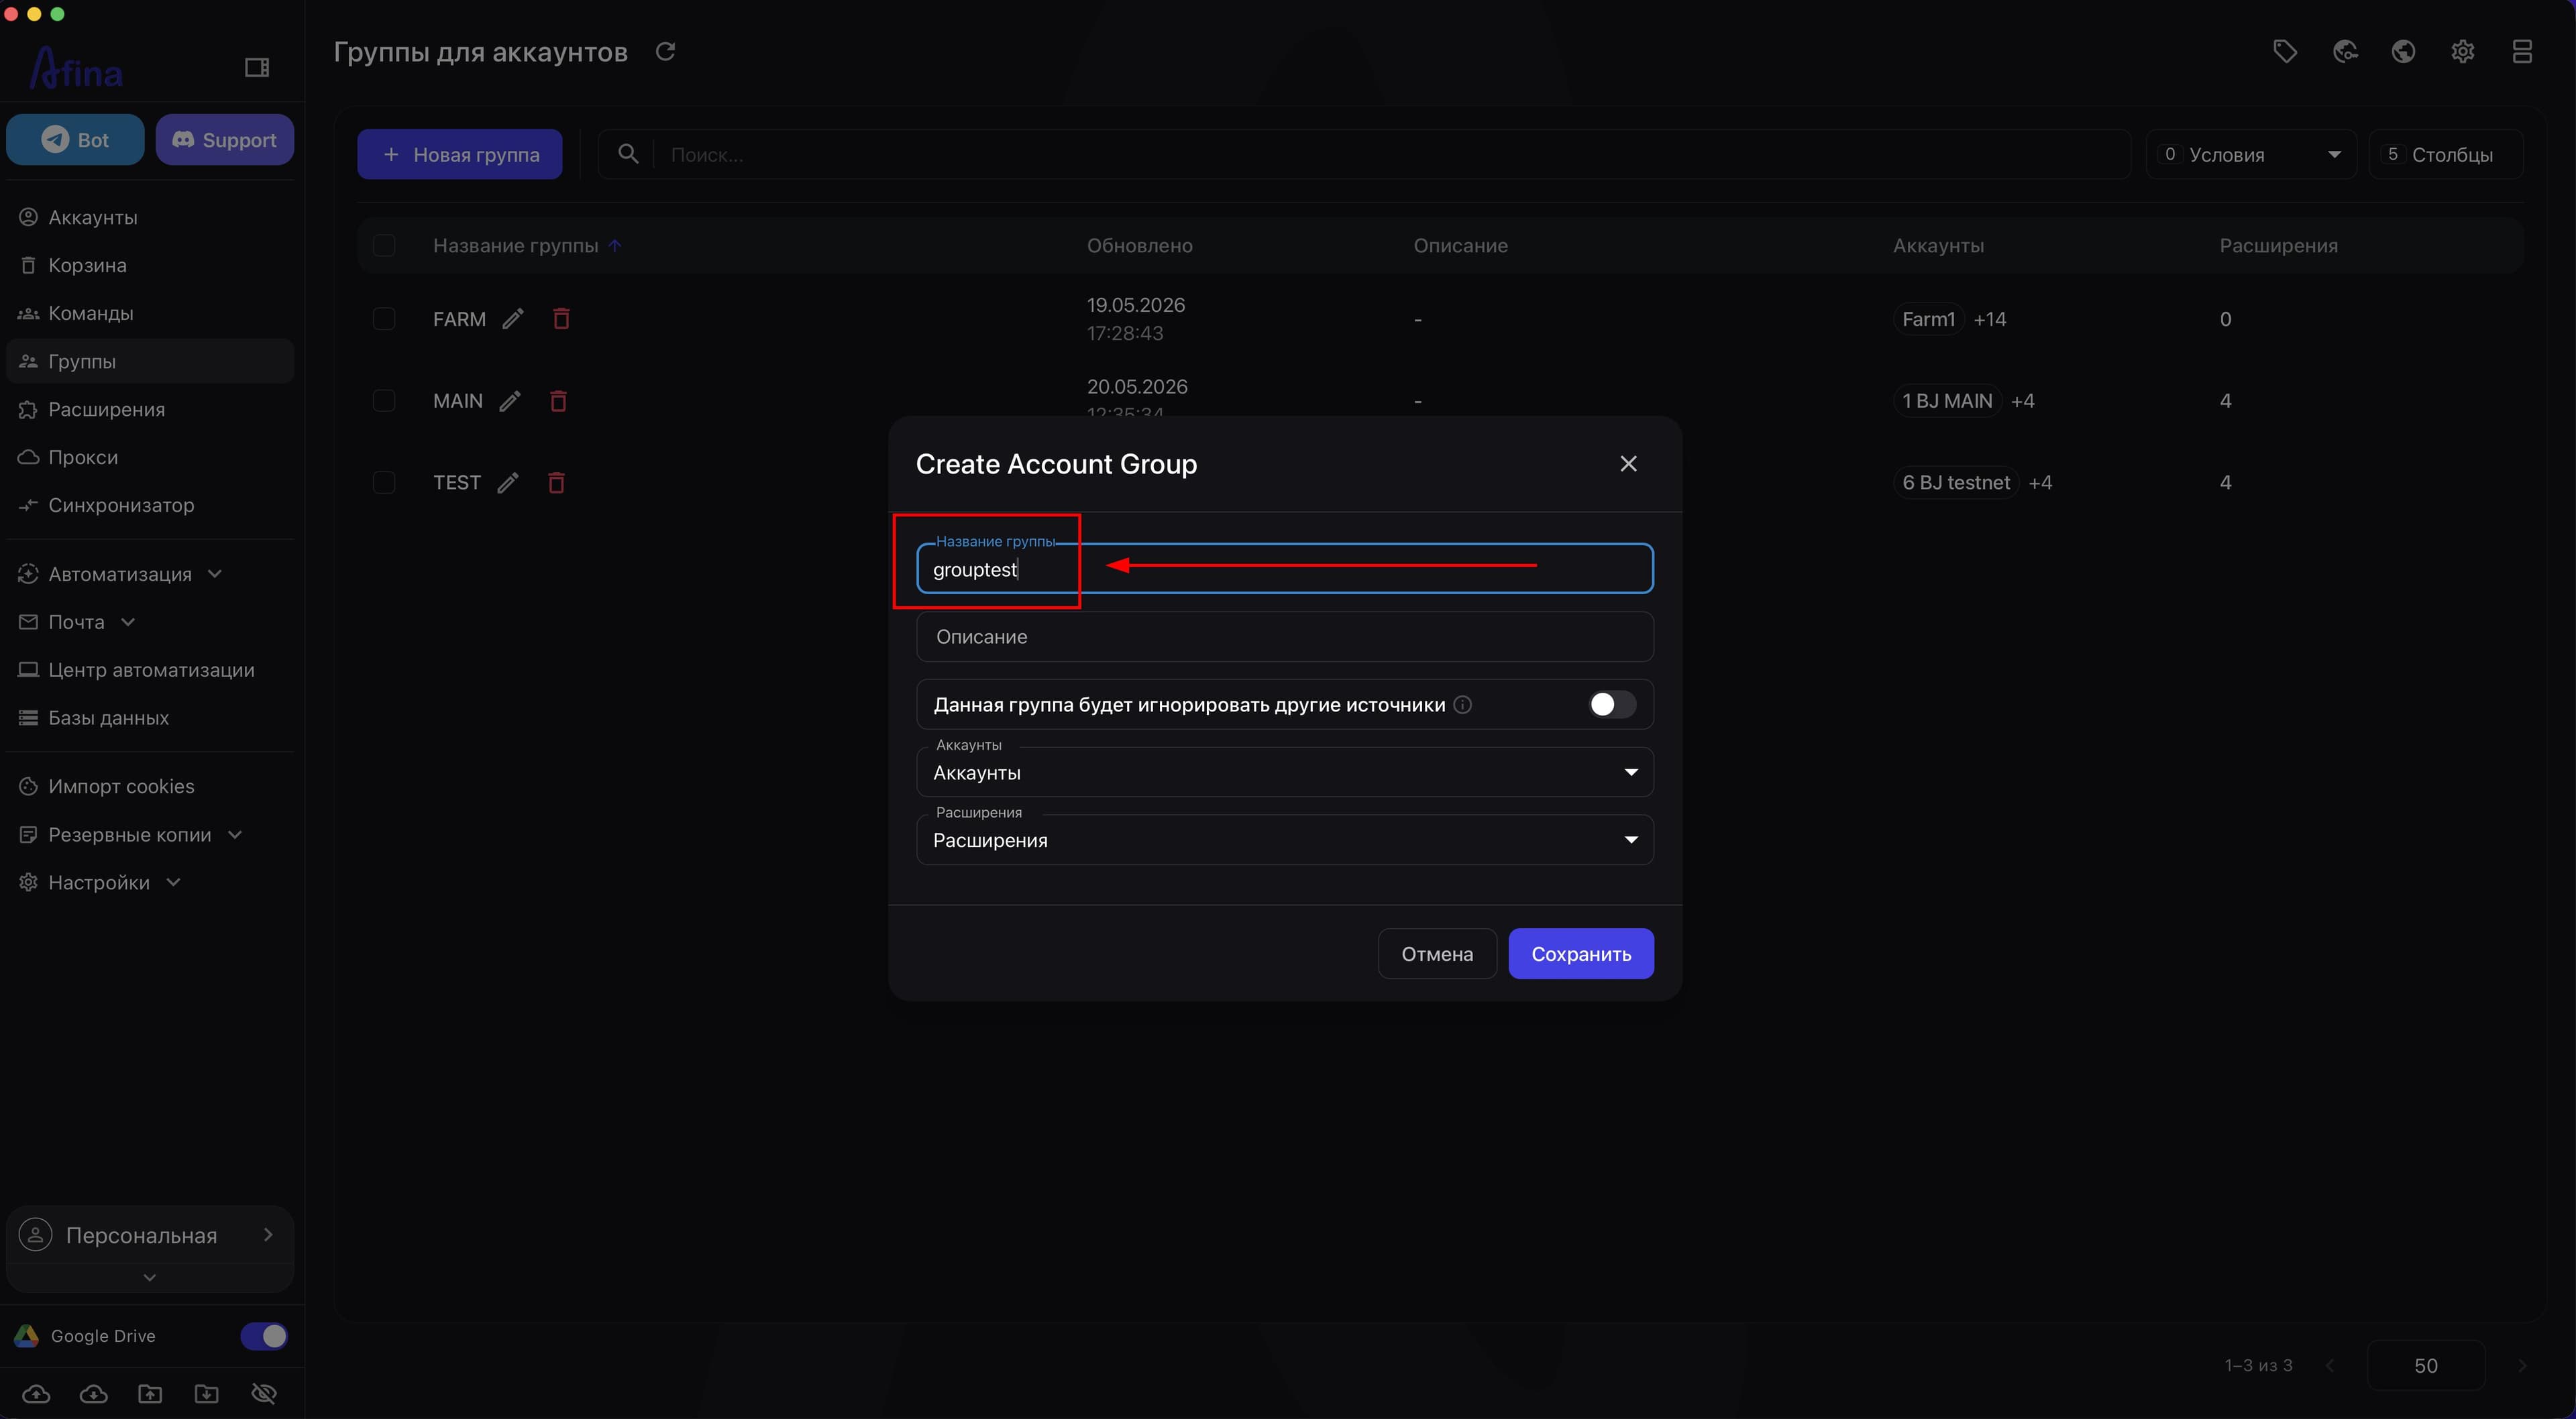Check the TEST group row checkbox
Image resolution: width=2576 pixels, height=1419 pixels.
(x=384, y=483)
